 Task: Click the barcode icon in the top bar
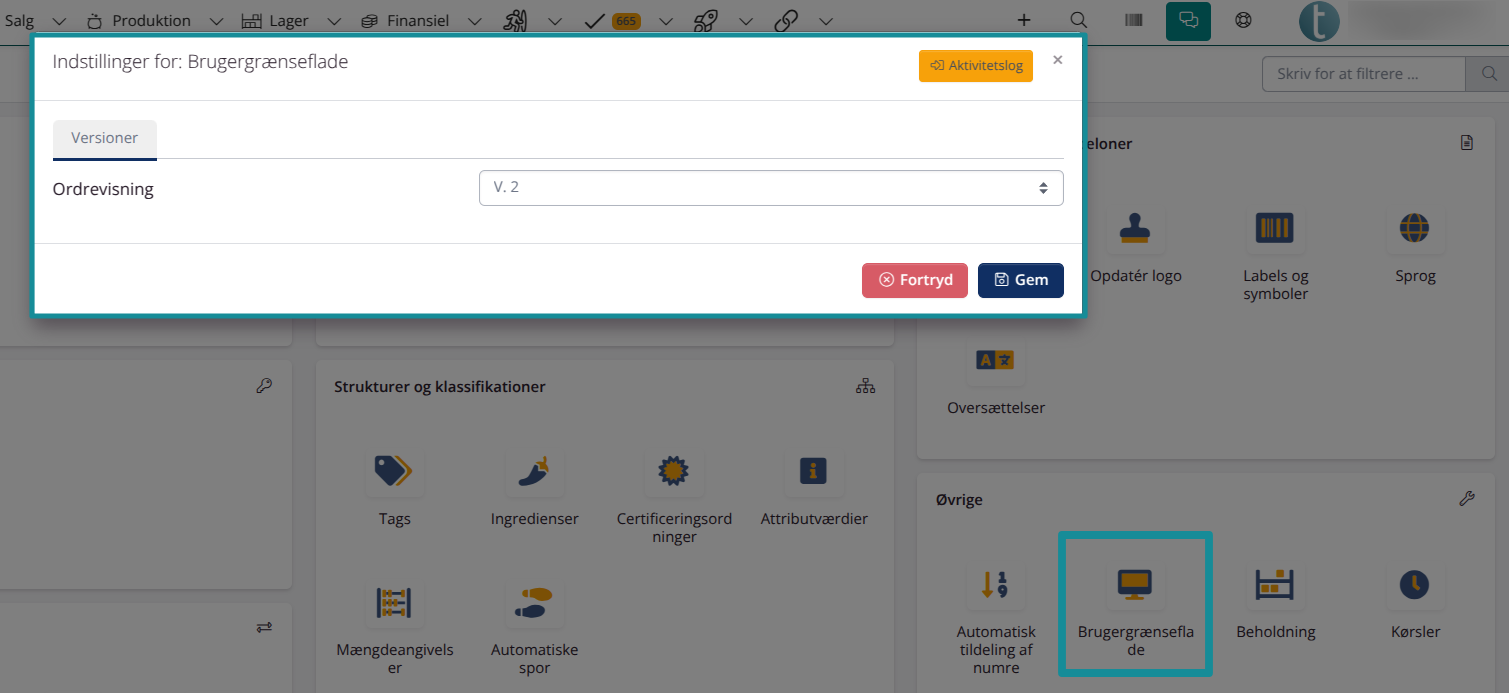click(x=1133, y=20)
